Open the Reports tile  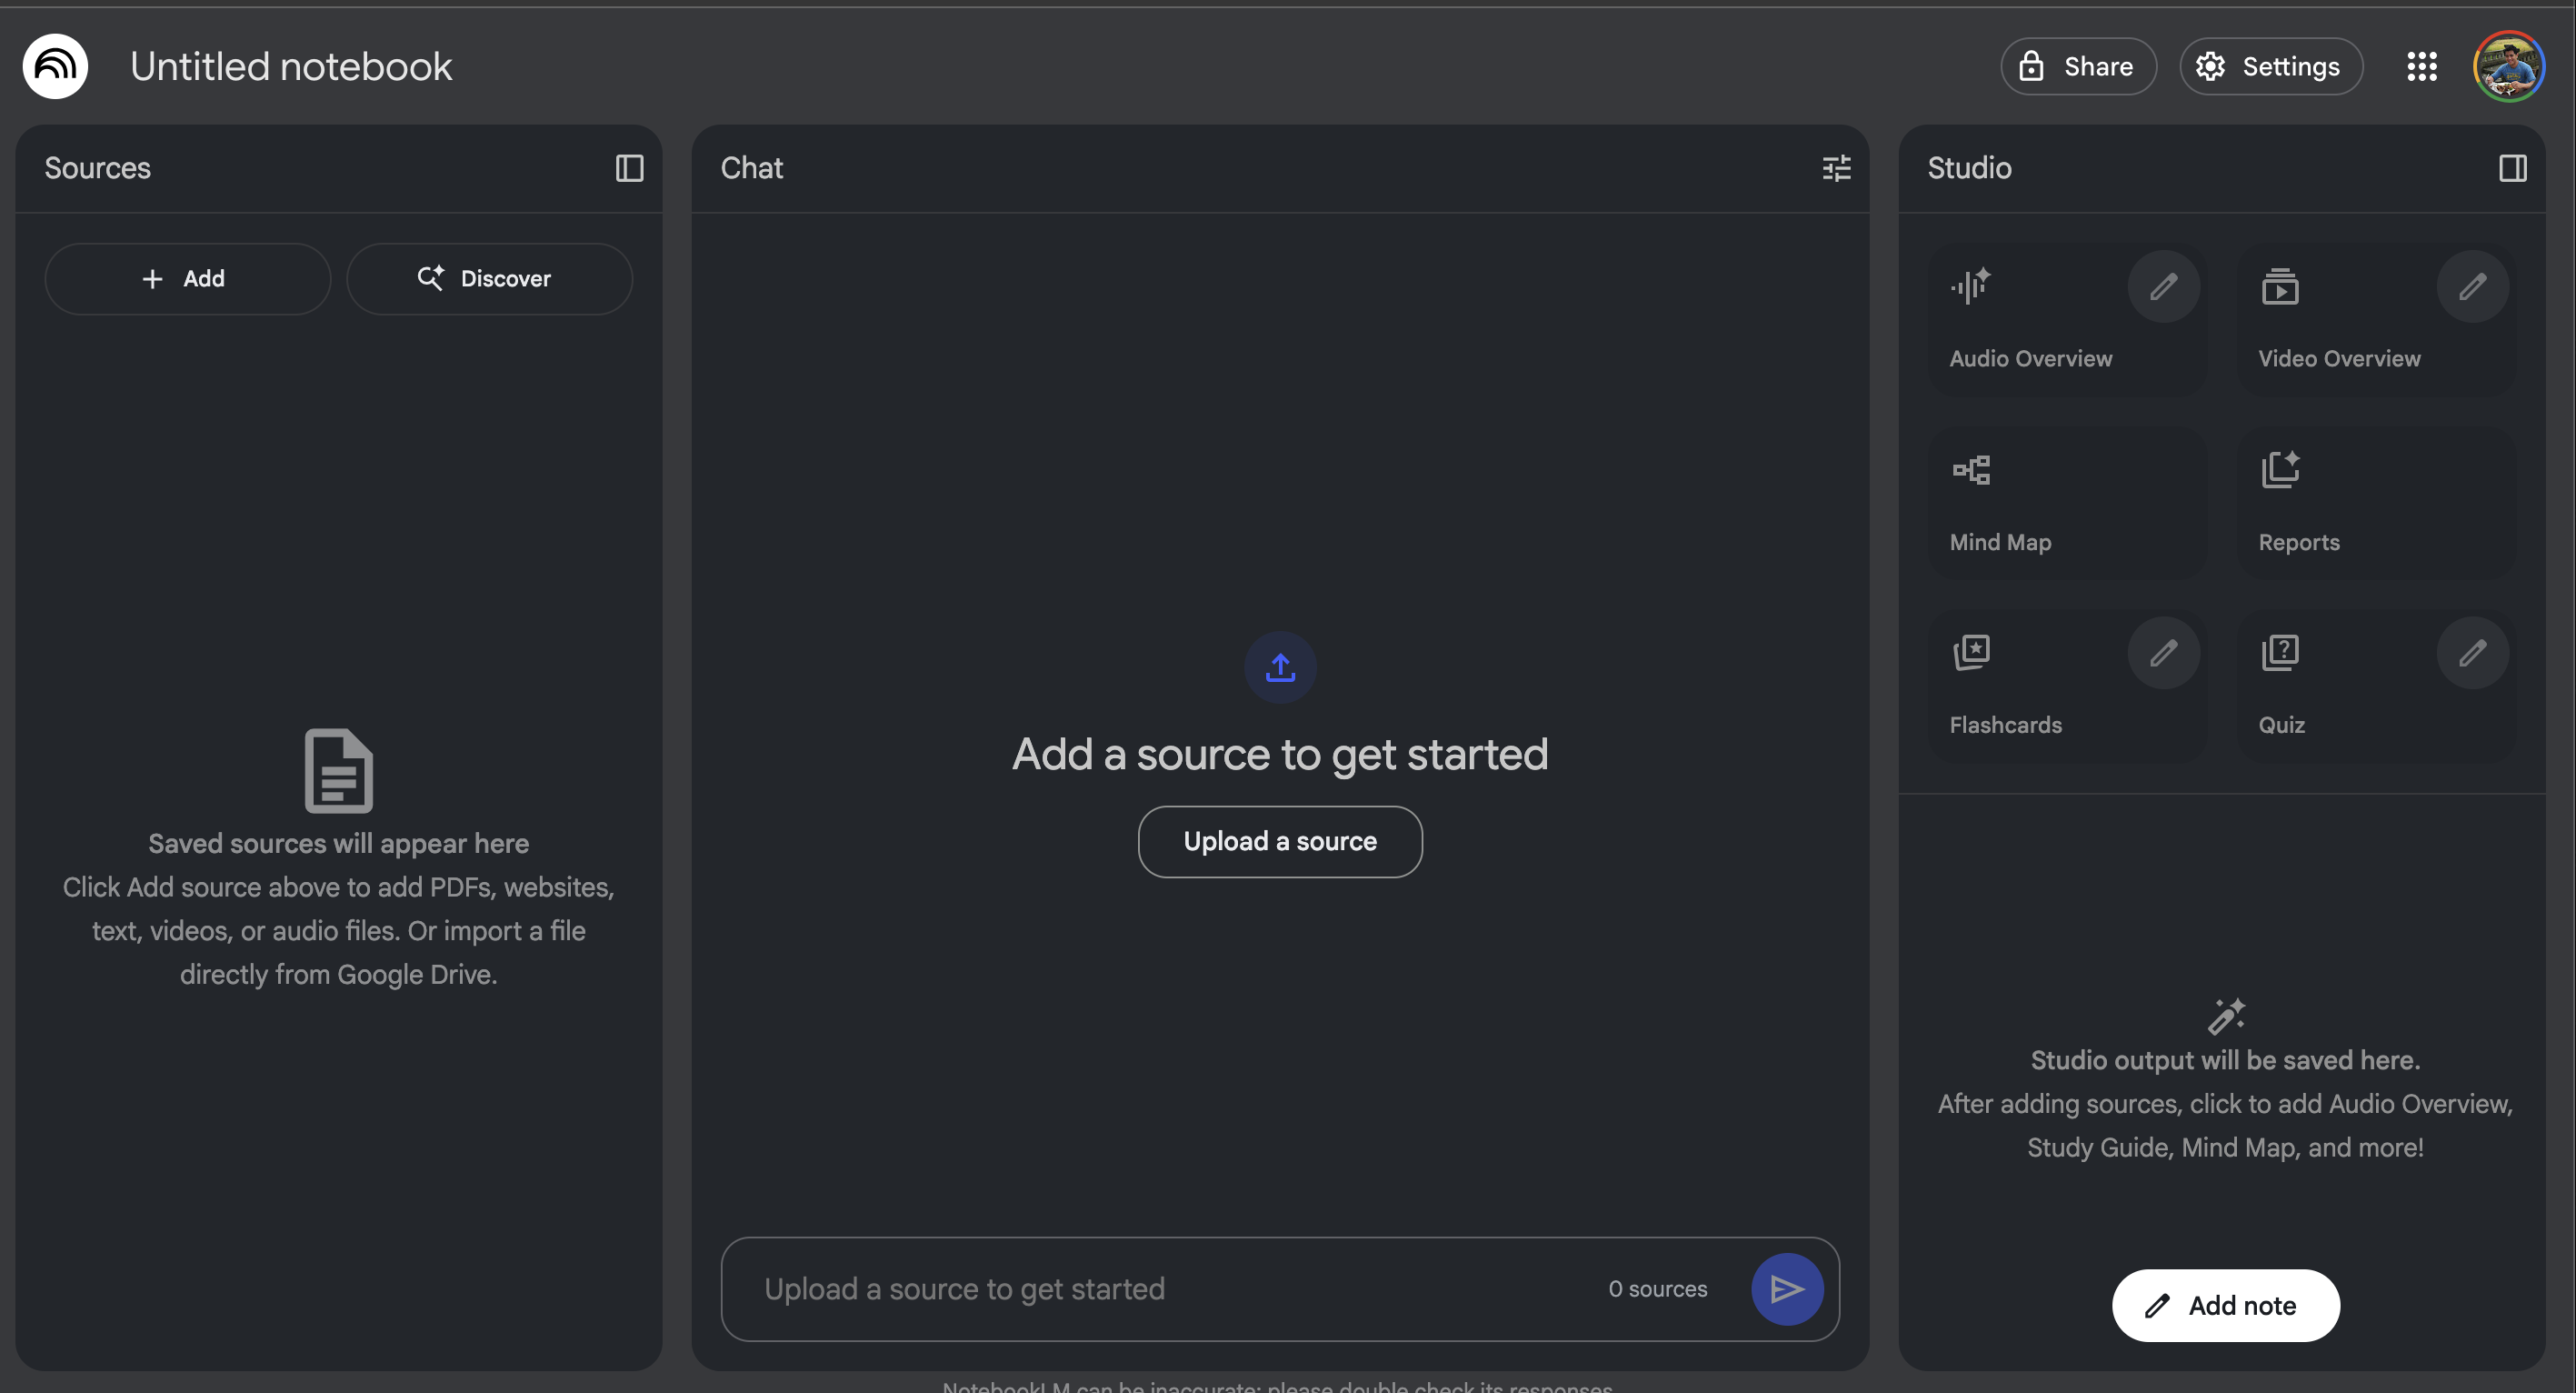[x=2375, y=503]
